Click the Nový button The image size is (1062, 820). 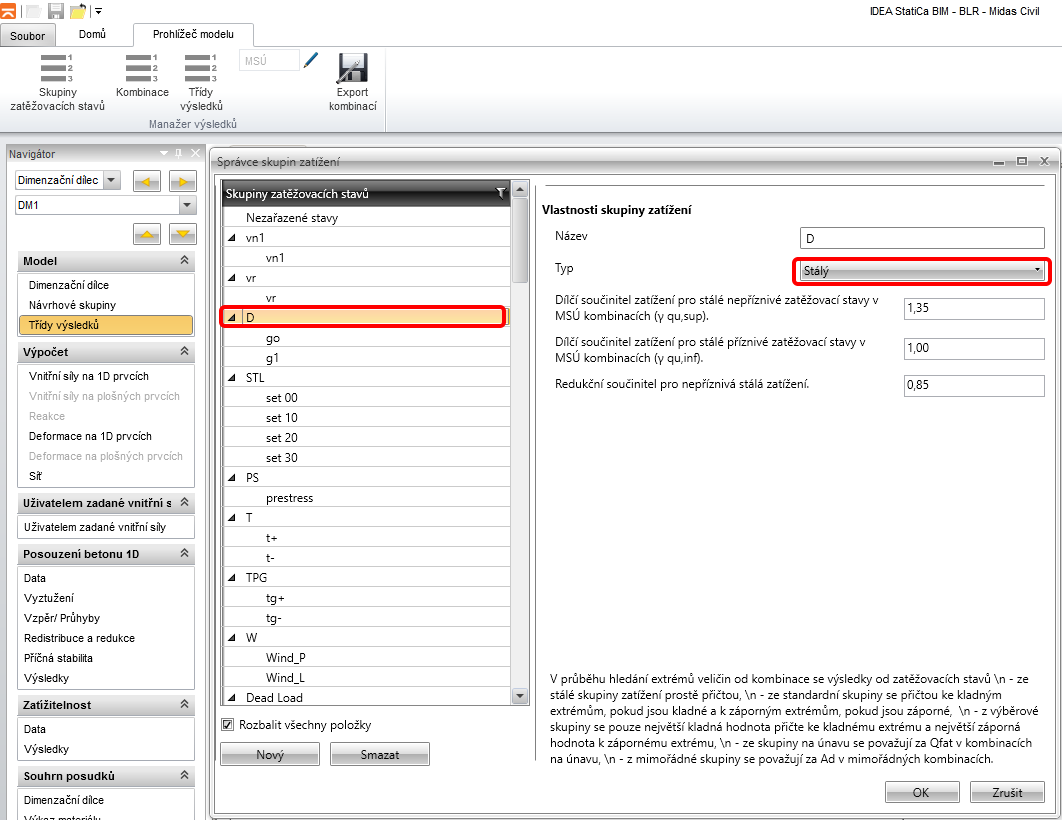pyautogui.click(x=270, y=755)
